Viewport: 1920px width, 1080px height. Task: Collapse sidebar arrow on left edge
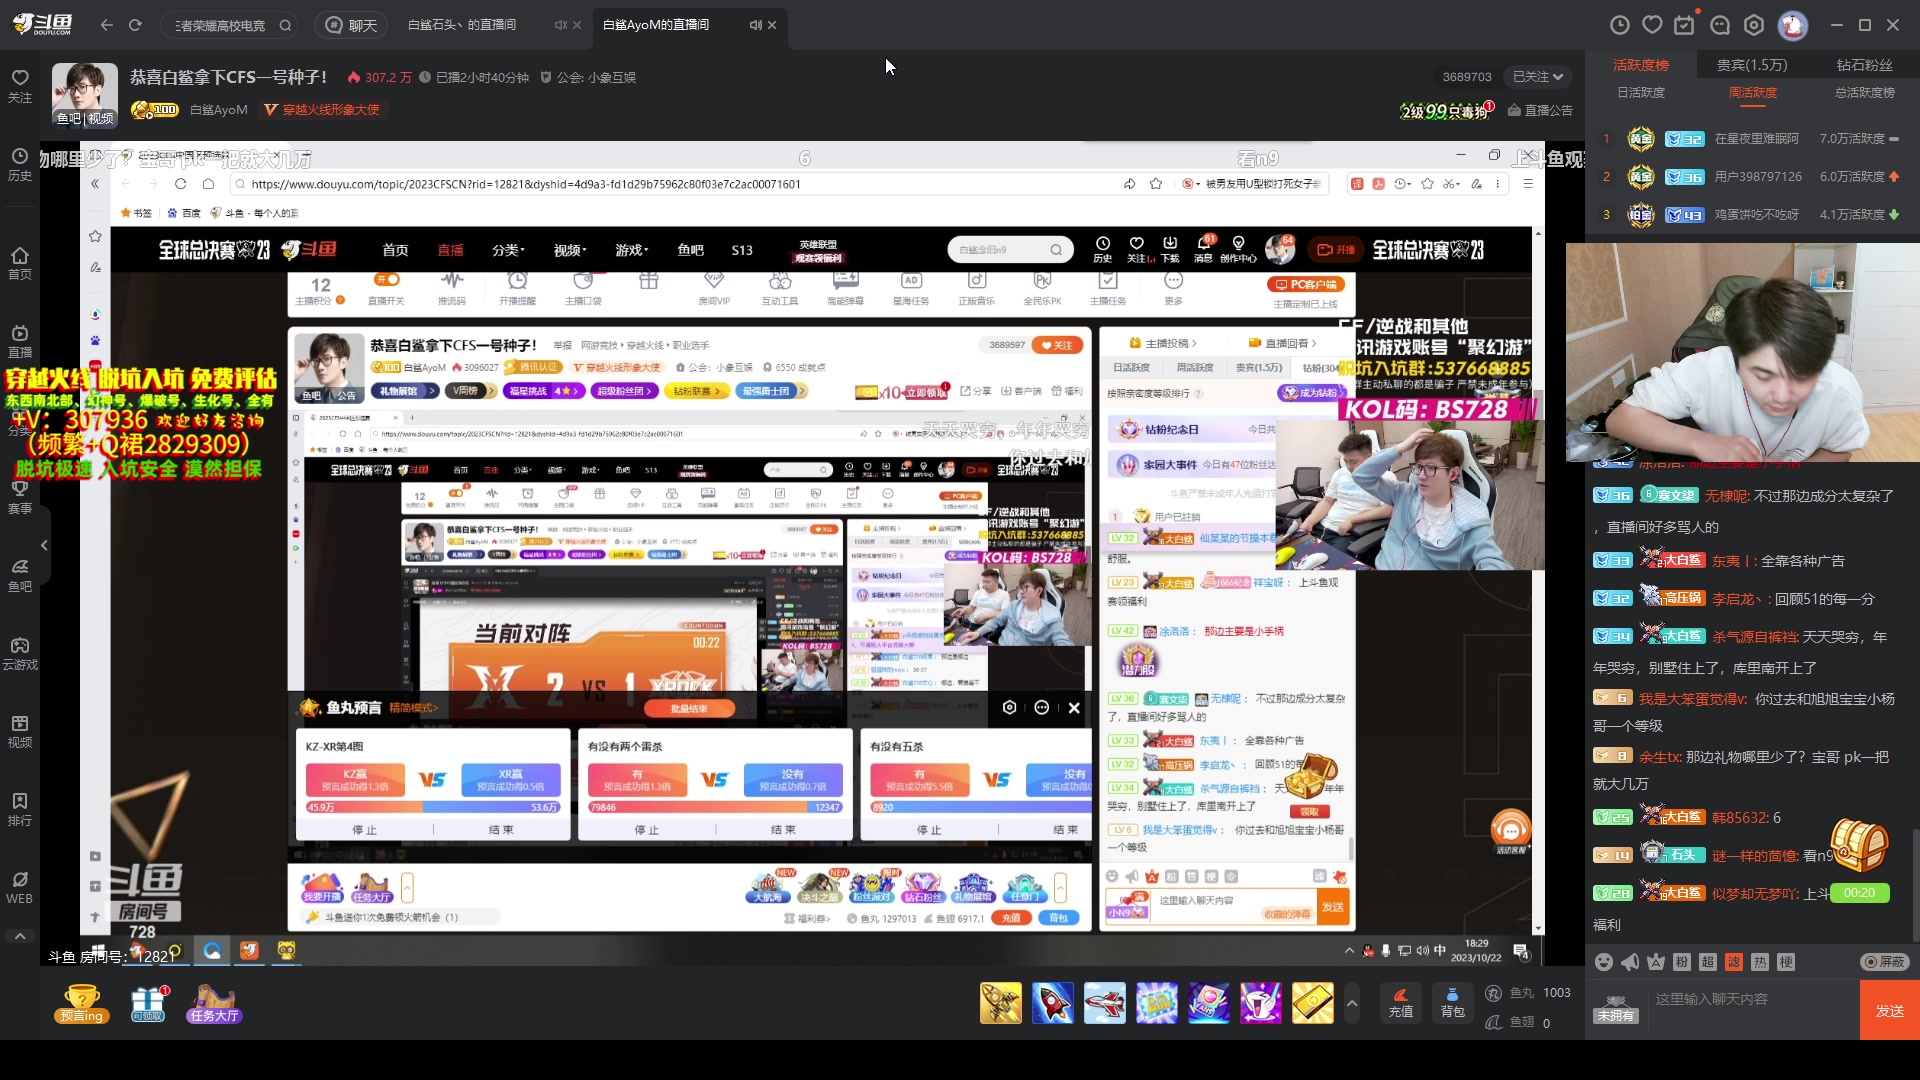tap(44, 545)
